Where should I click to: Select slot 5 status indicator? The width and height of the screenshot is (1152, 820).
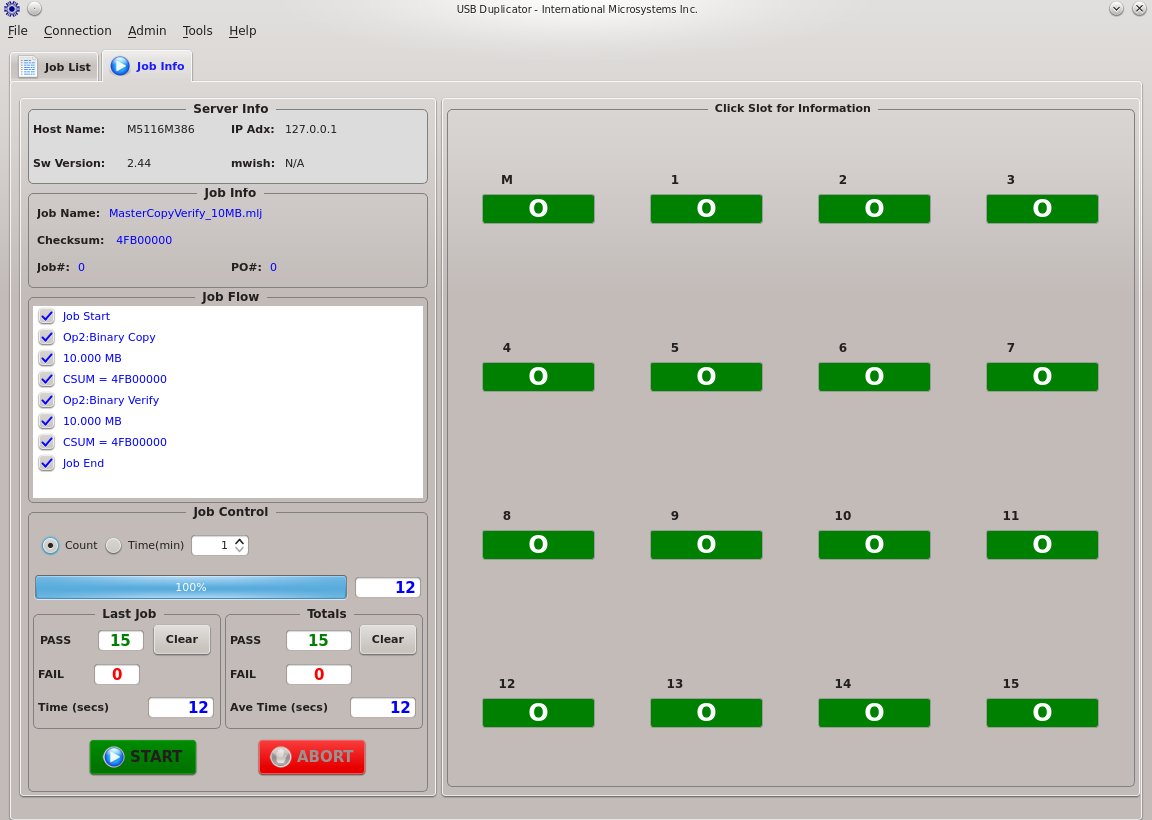706,377
